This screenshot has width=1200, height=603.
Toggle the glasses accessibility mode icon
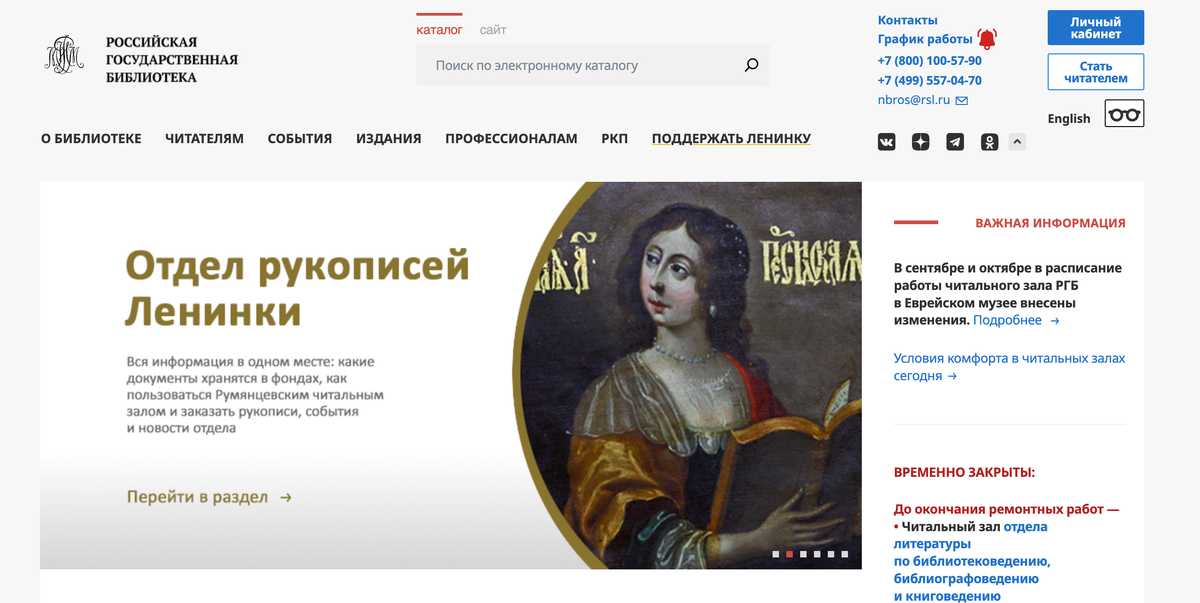[x=1124, y=114]
